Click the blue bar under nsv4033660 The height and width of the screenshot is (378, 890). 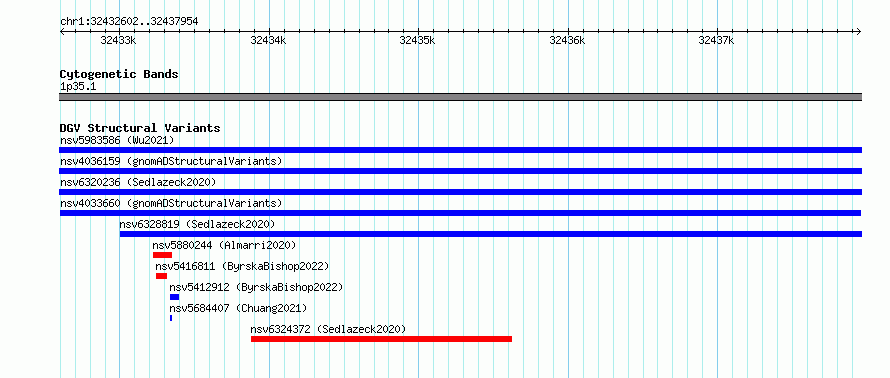click(460, 213)
